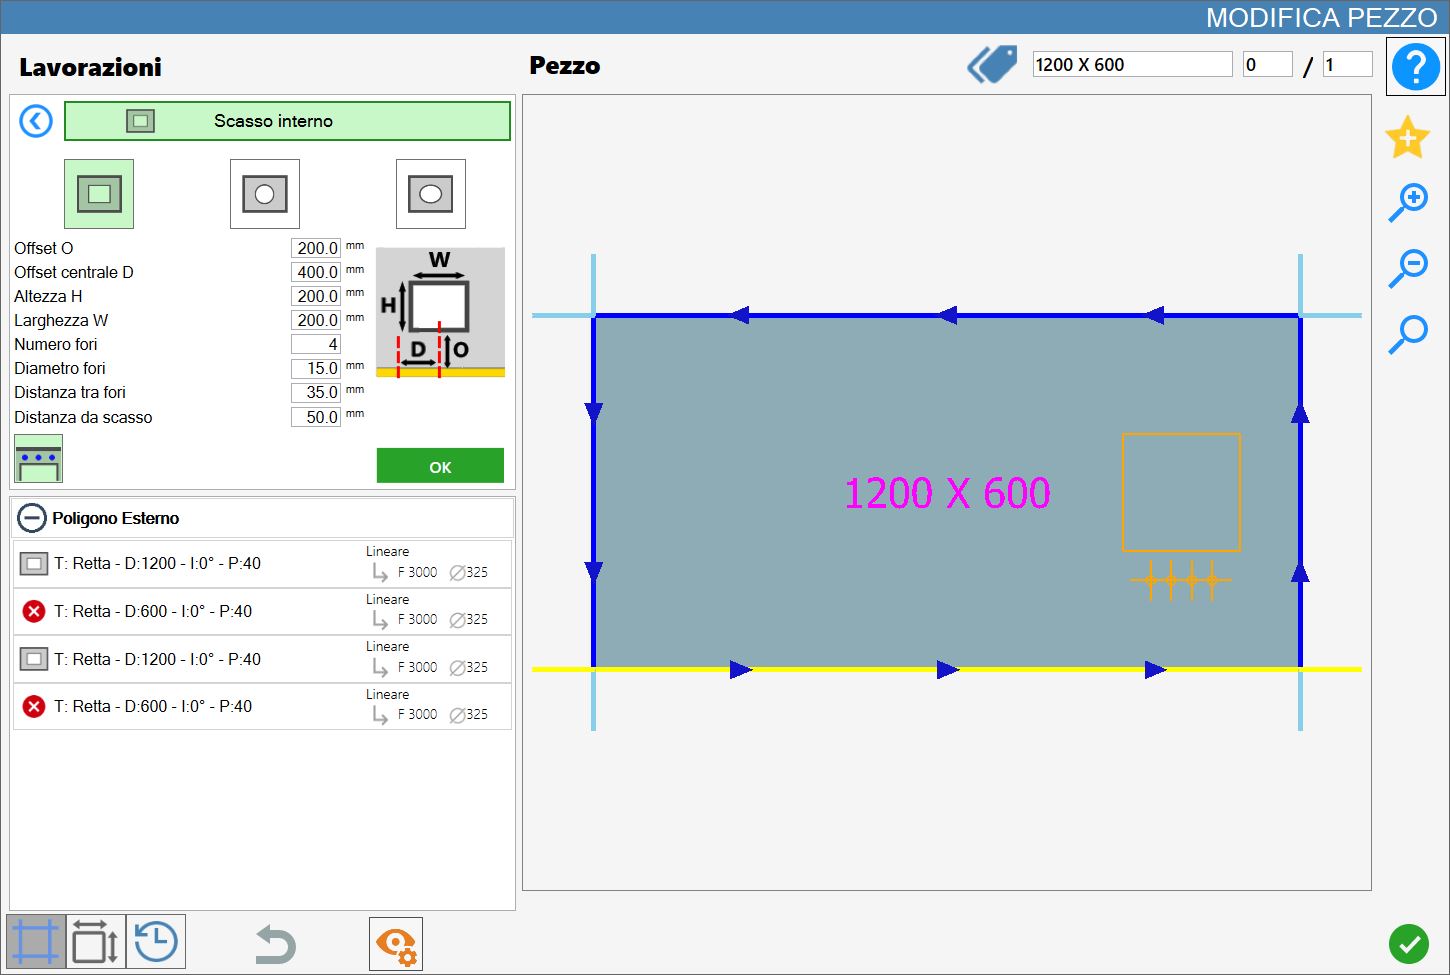Select the rectangular cutout shape option

tap(99, 194)
